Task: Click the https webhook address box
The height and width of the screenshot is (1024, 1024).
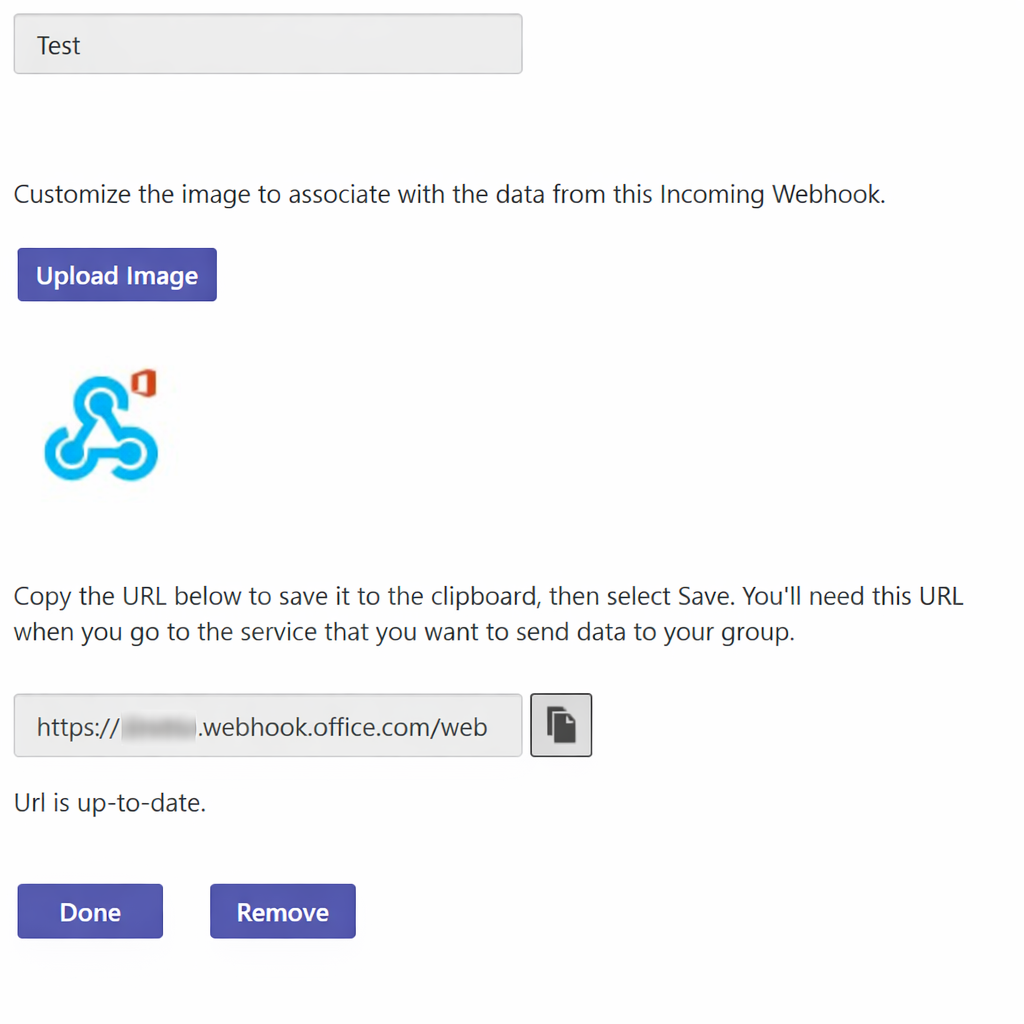Action: tap(267, 725)
